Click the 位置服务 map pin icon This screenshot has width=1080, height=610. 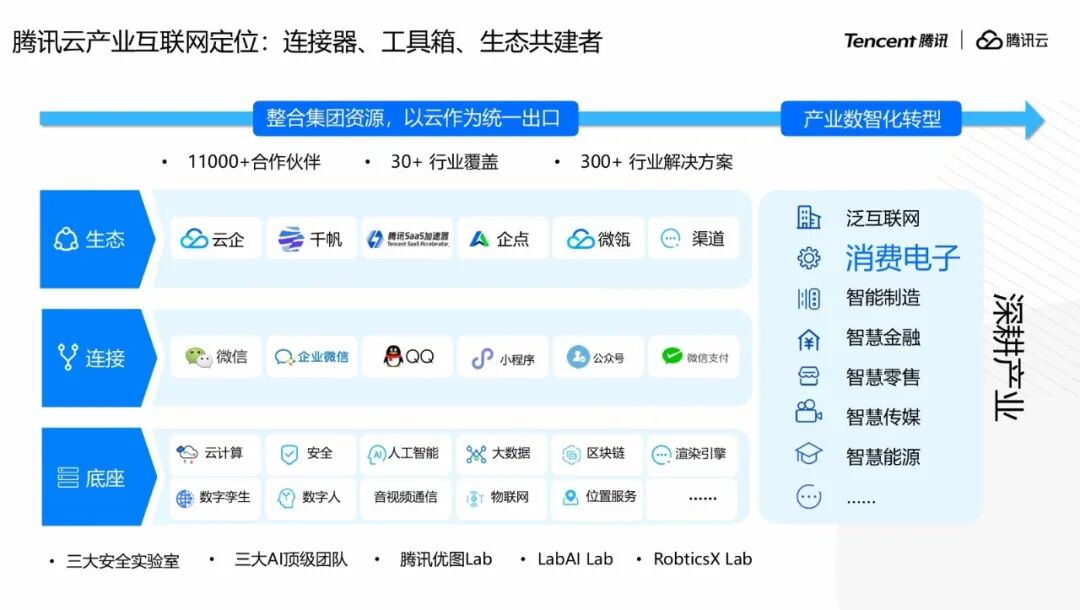pos(570,497)
